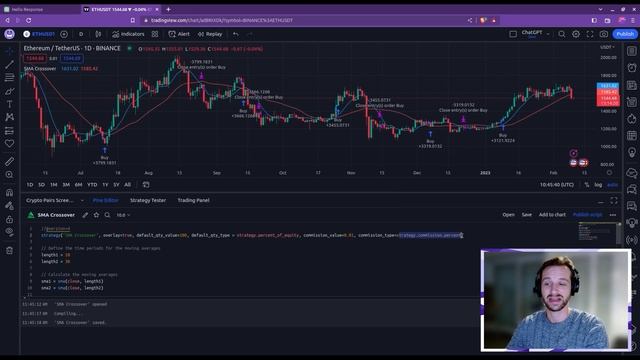Open the go-to-date calendar icon
This screenshot has height=360, width=640.
point(146,185)
